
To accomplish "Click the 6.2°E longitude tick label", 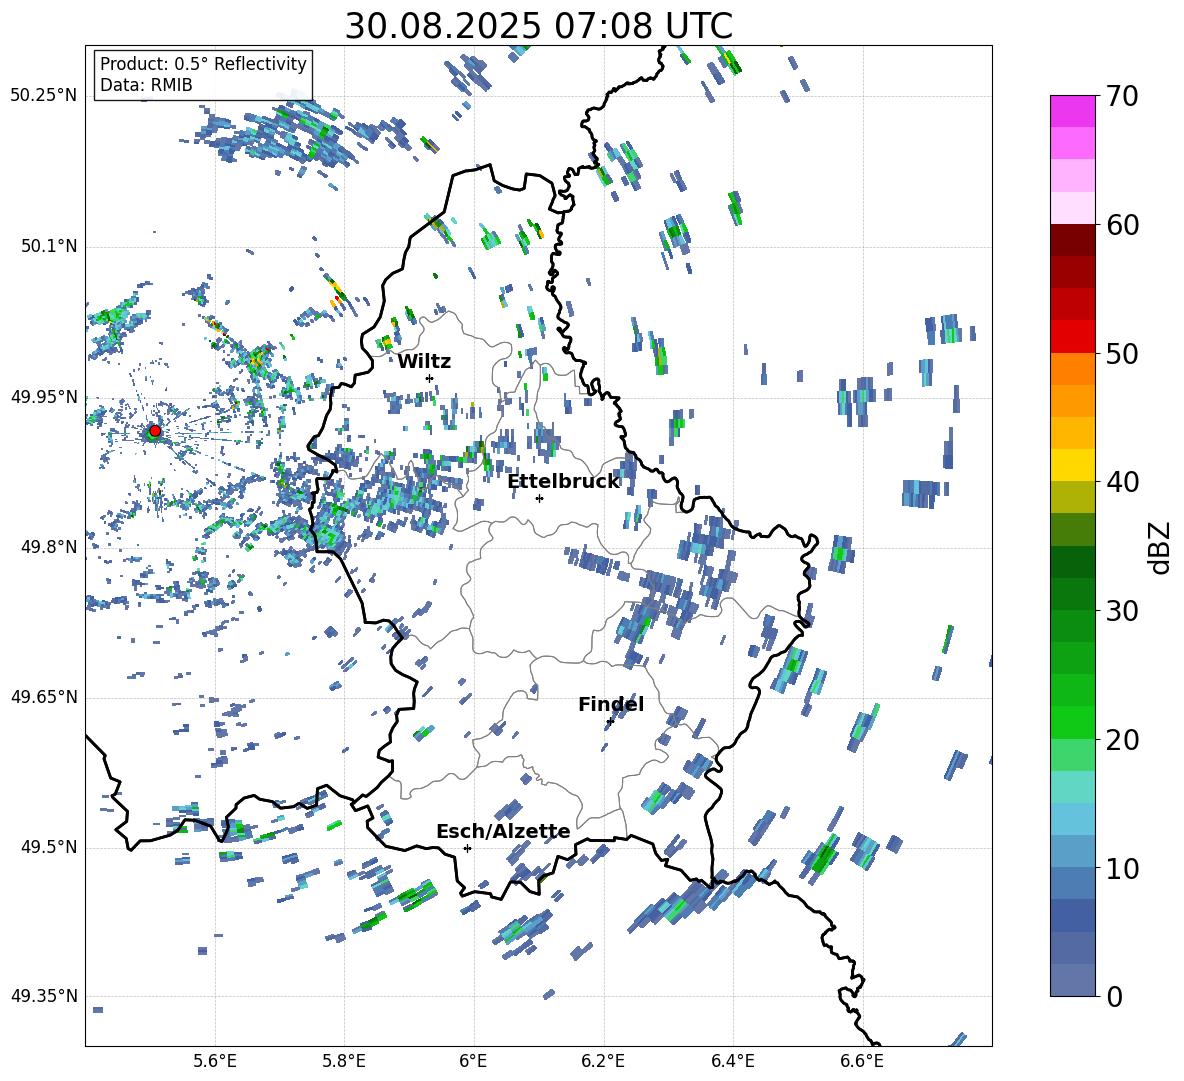I will (603, 1061).
